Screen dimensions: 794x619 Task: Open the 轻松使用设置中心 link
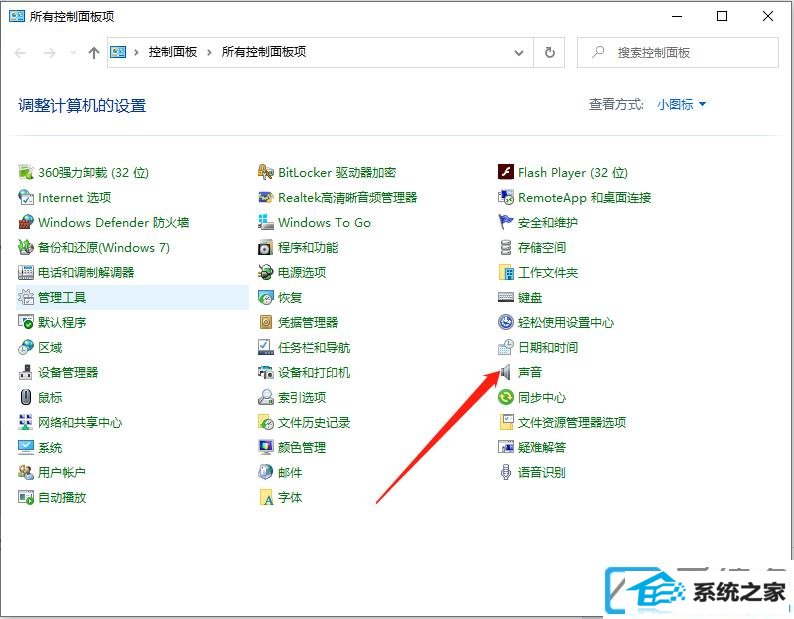(x=566, y=323)
